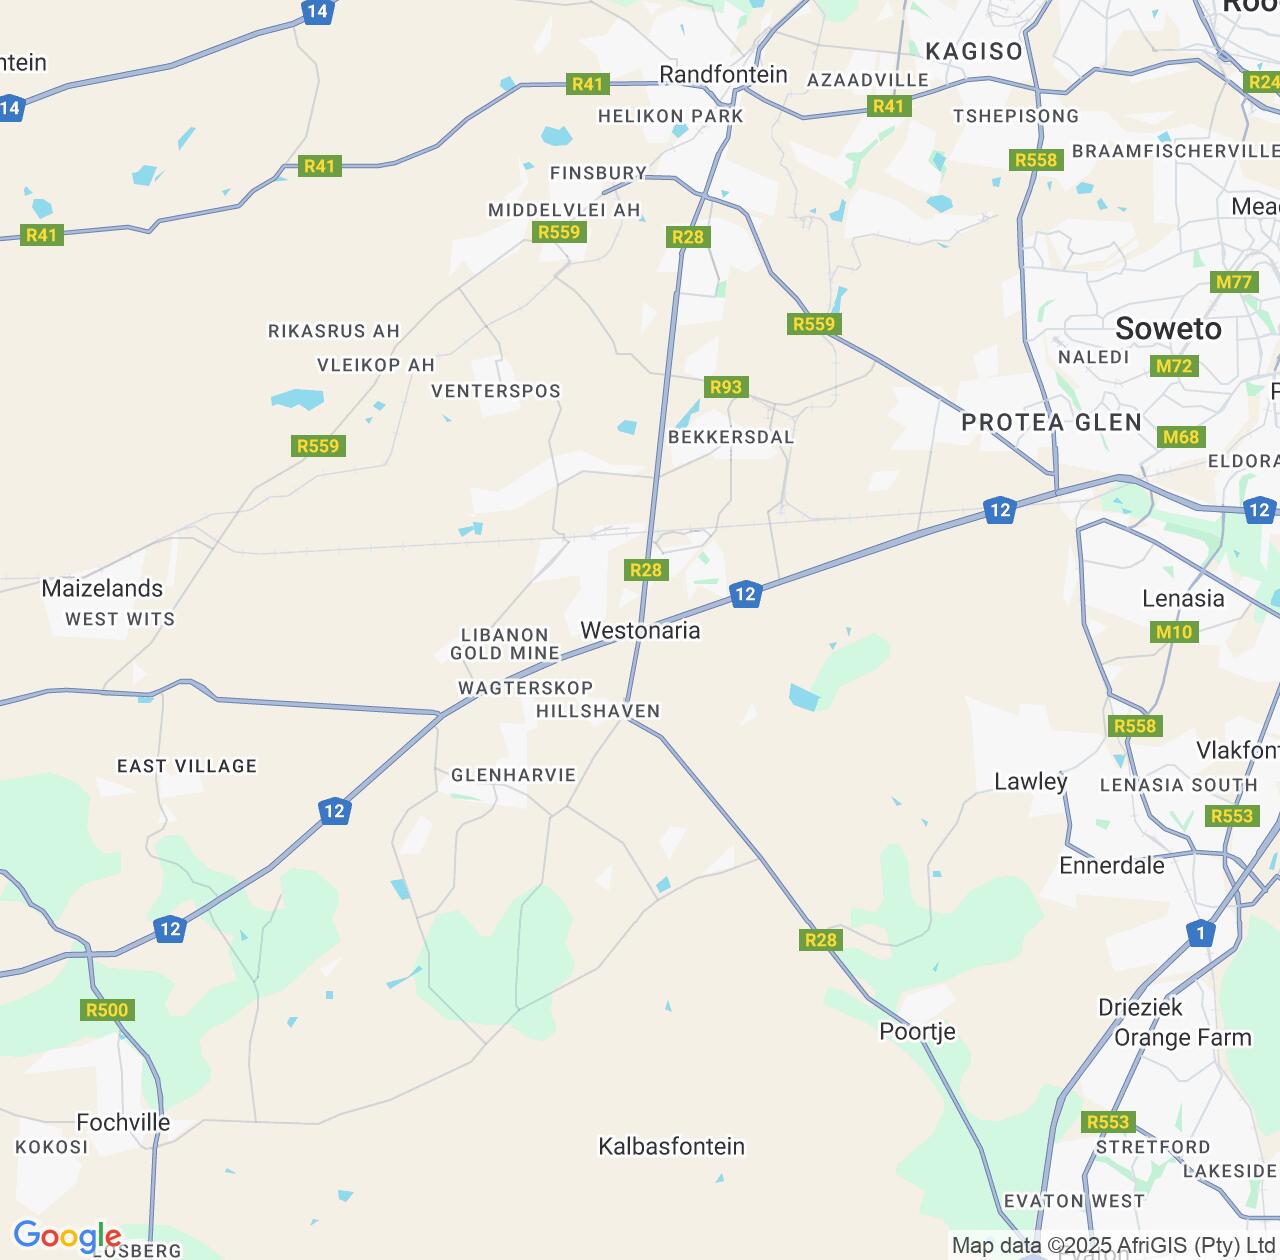This screenshot has width=1280, height=1260.
Task: Click the M10 road shield below Lenasia
Action: 1174,632
